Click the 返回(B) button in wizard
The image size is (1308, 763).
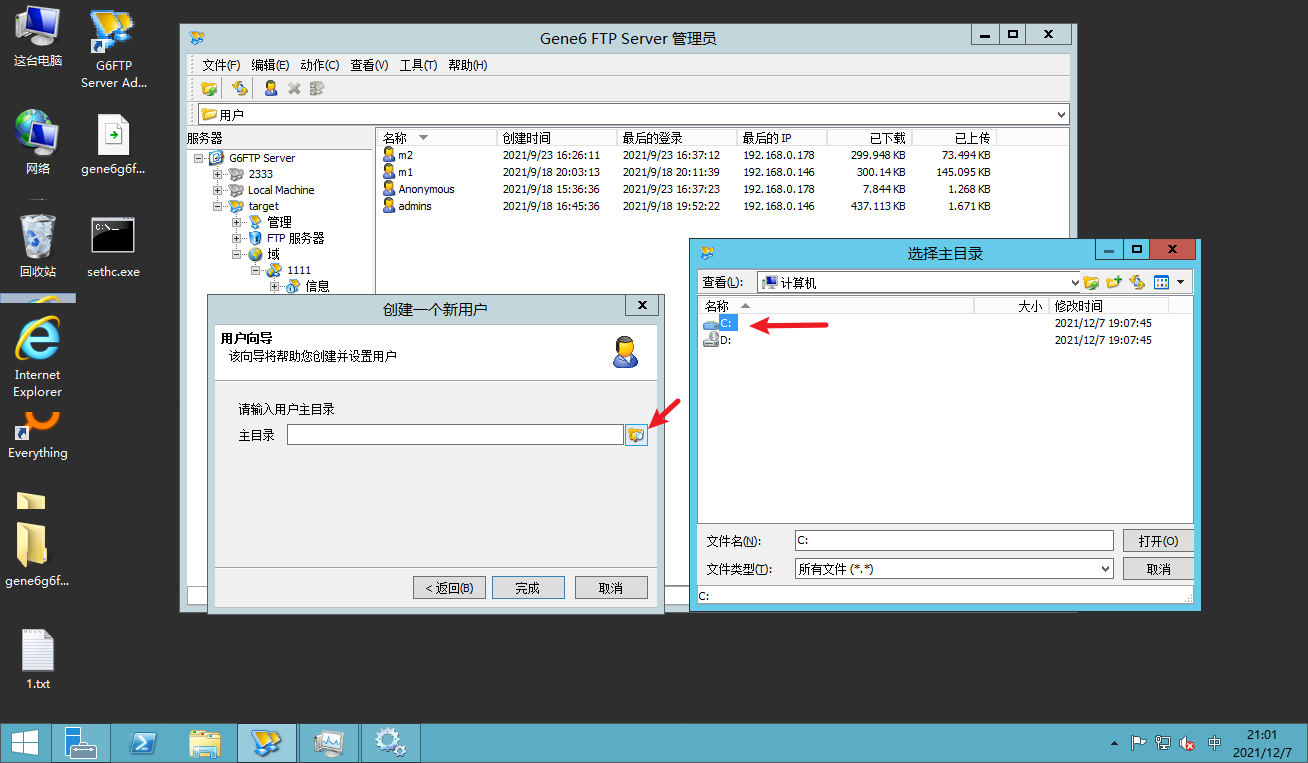(x=449, y=588)
